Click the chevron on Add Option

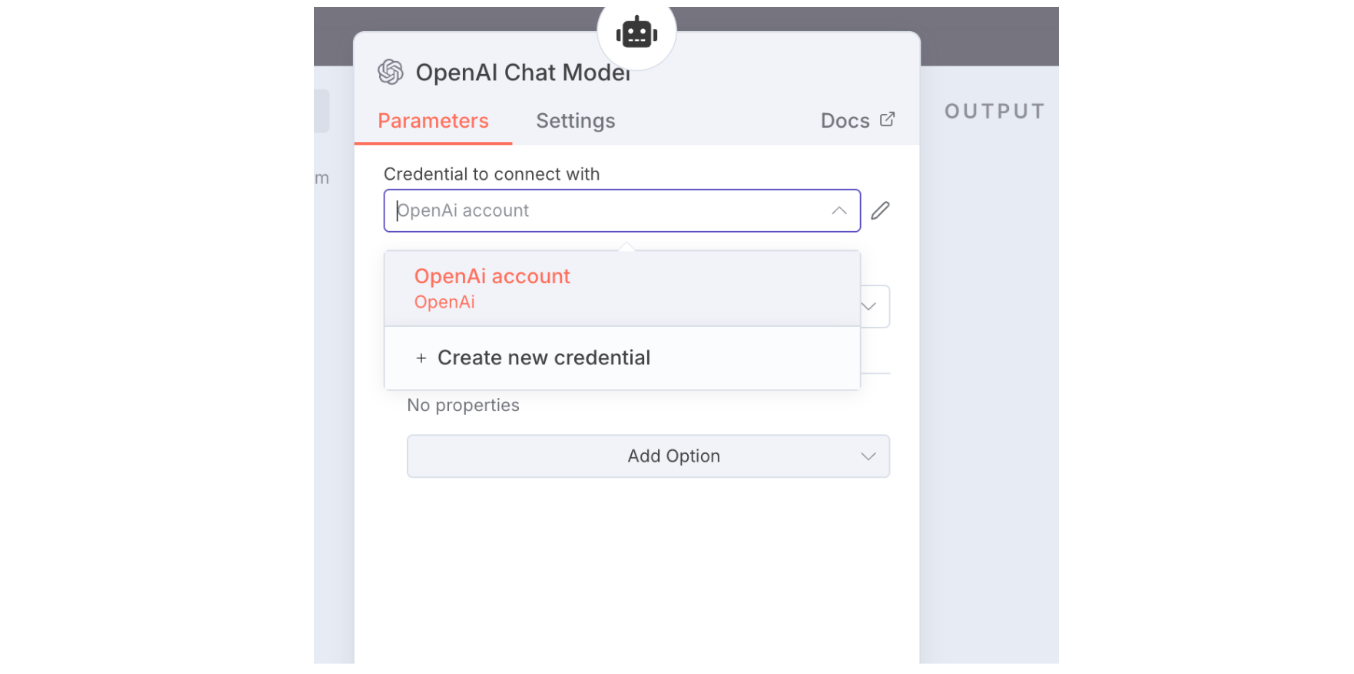point(868,456)
